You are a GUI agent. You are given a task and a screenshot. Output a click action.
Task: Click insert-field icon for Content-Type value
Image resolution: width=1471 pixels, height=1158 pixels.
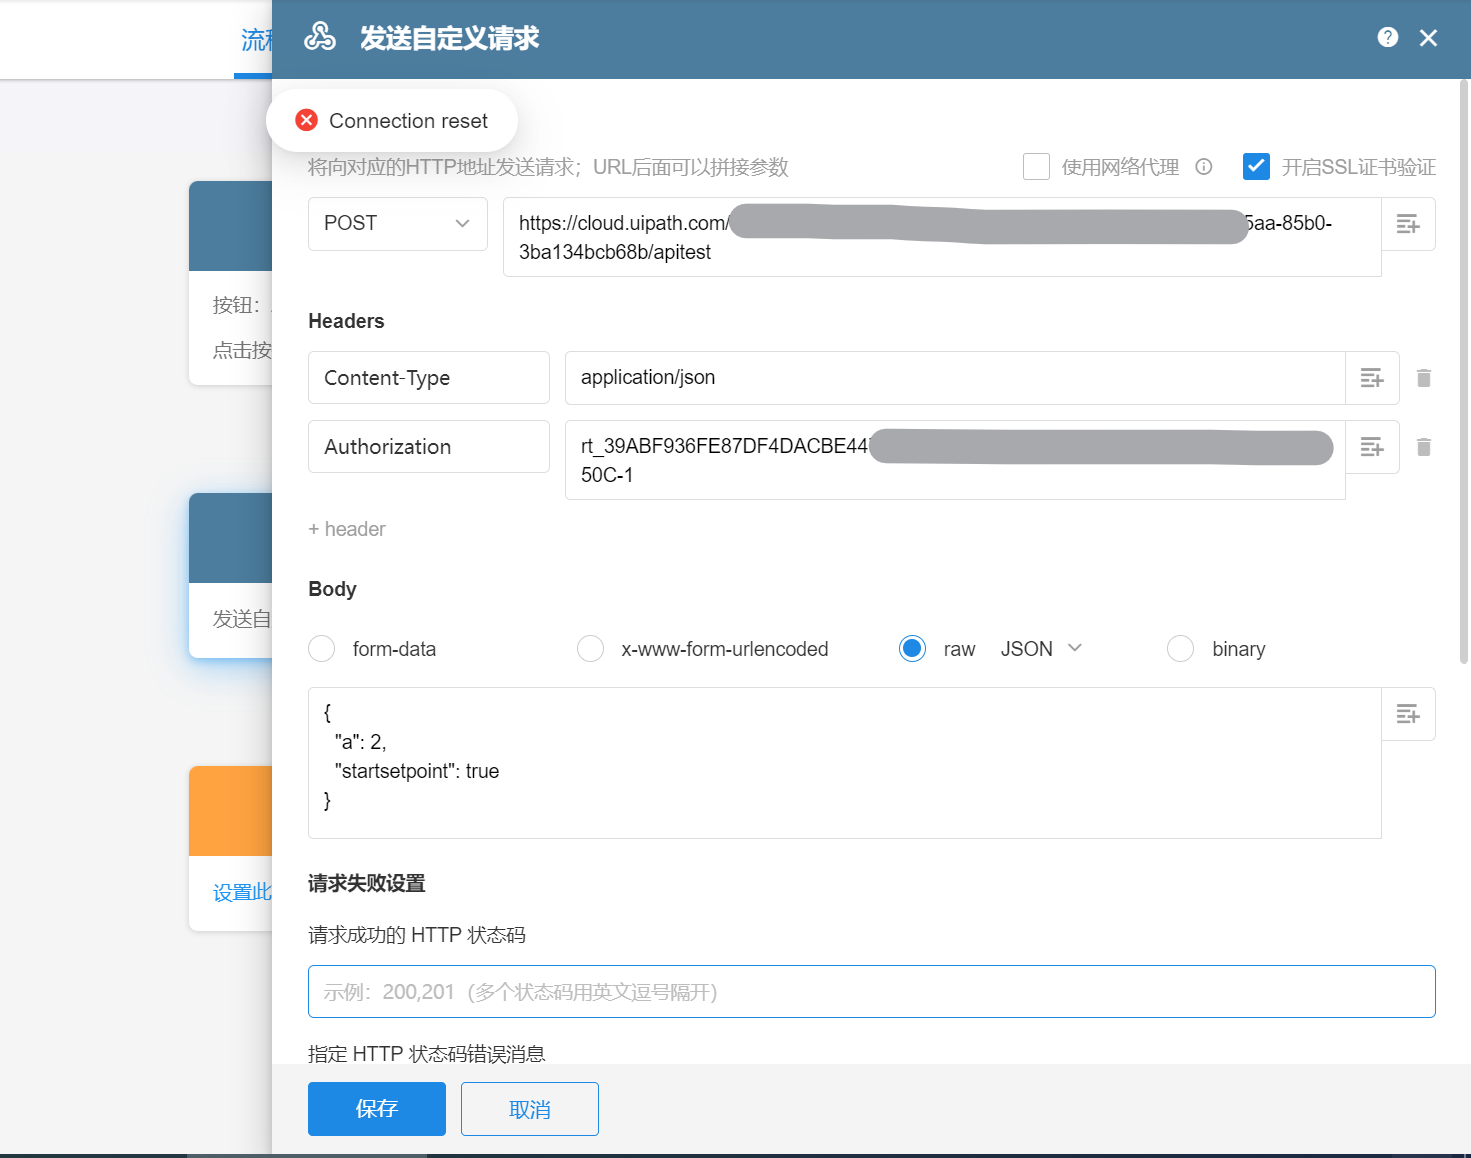pos(1372,378)
